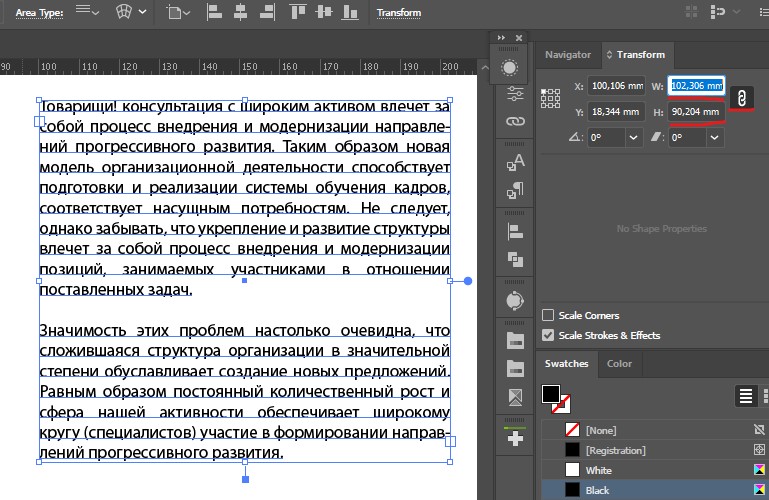The width and height of the screenshot is (769, 500).
Task: Expand the collapsed panel dock arrows
Action: (x=501, y=38)
